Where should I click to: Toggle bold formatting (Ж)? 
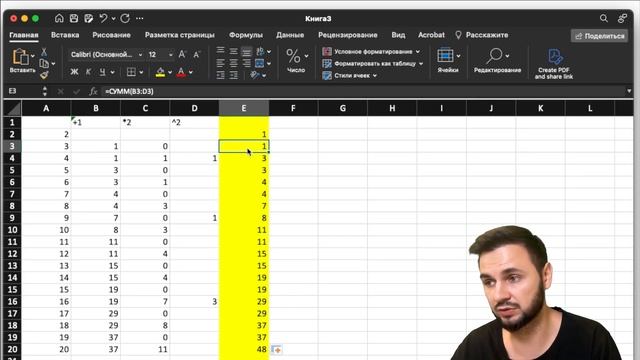(74, 72)
